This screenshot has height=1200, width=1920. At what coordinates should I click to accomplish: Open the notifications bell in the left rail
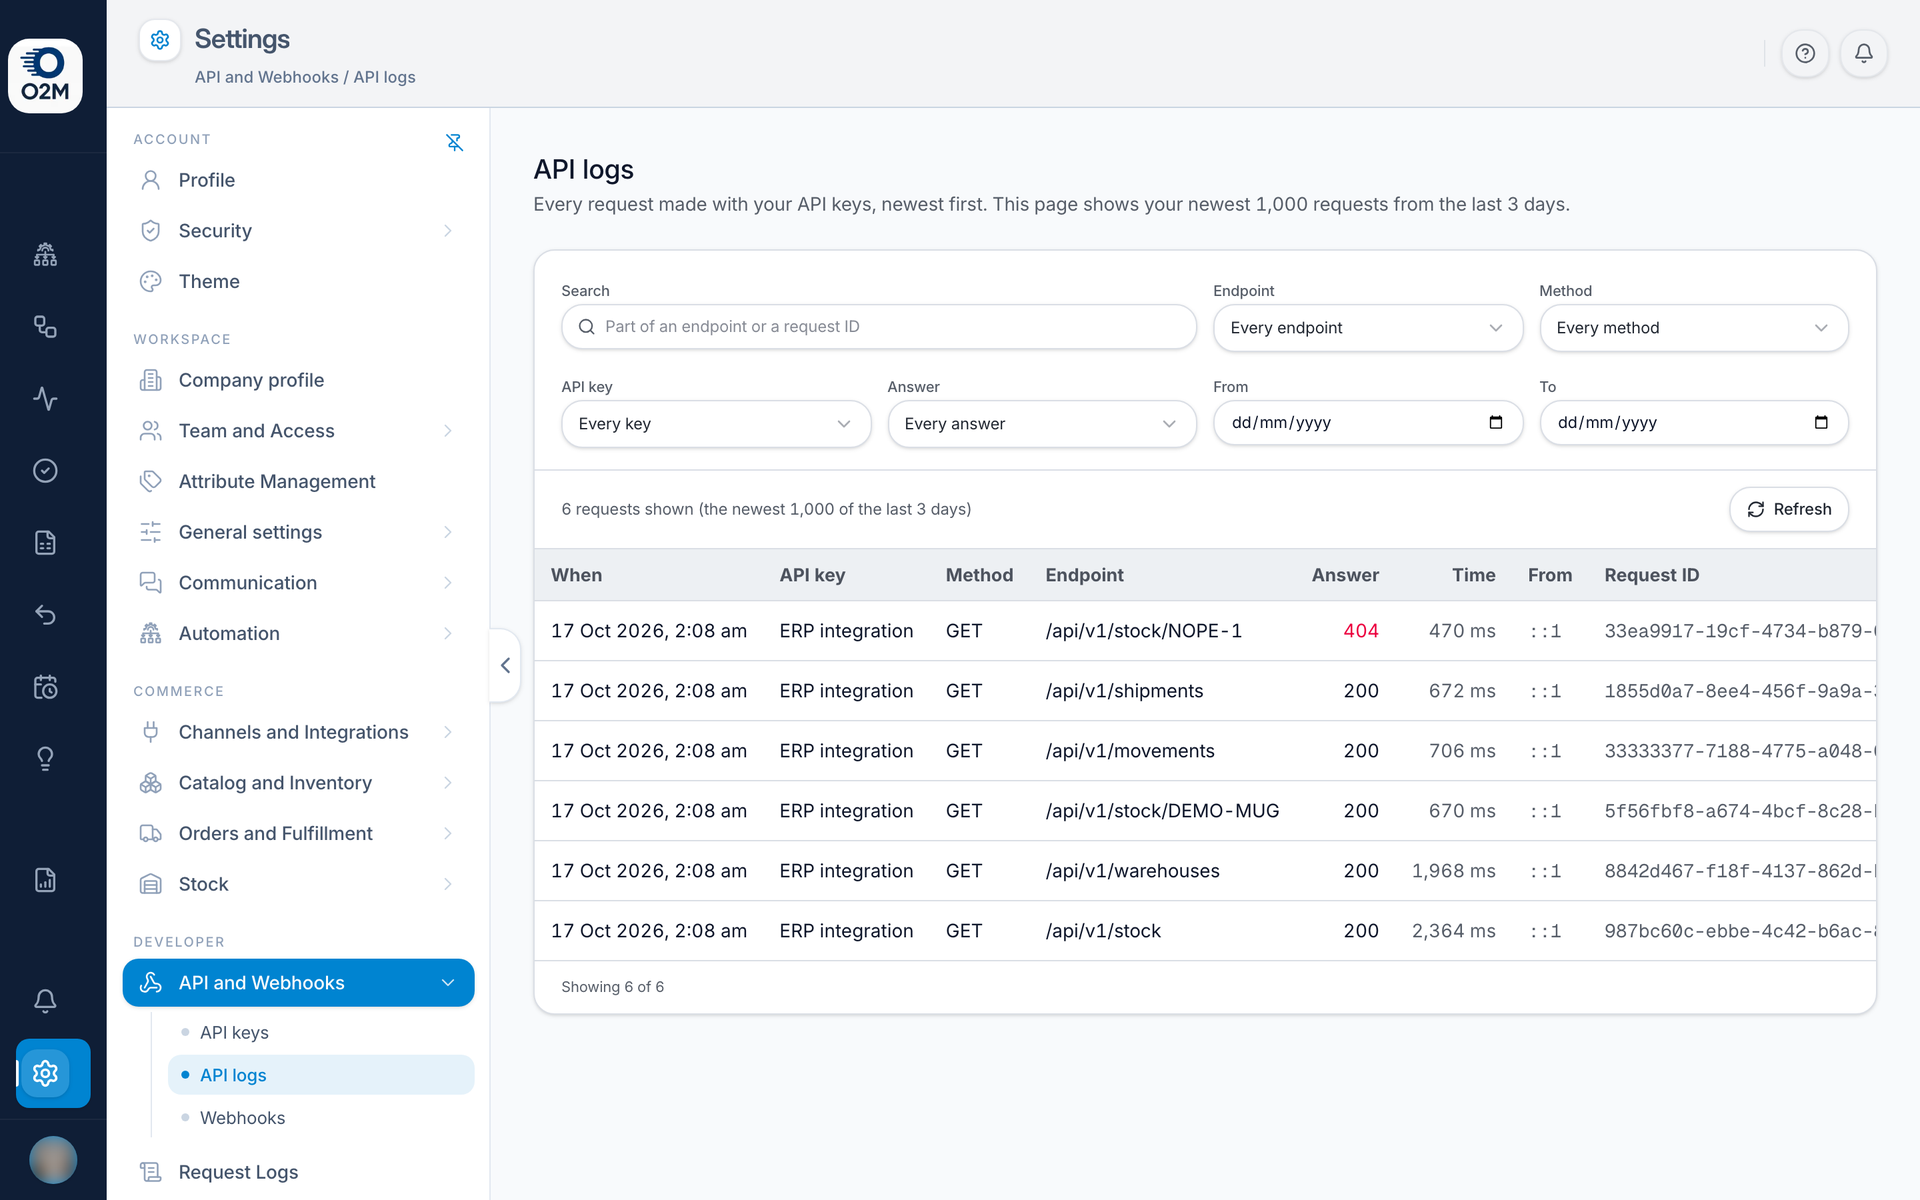pyautogui.click(x=45, y=1001)
